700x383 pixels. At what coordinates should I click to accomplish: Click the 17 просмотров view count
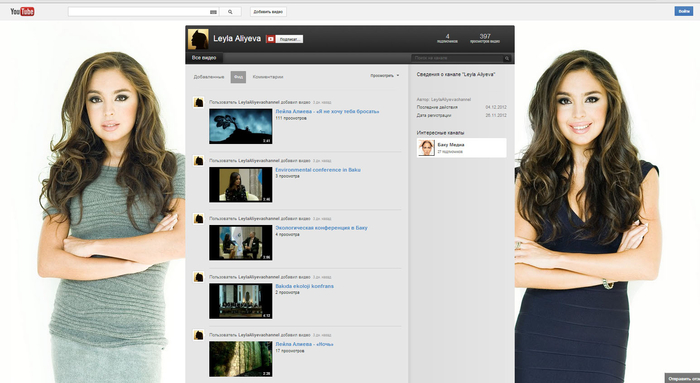pos(290,351)
